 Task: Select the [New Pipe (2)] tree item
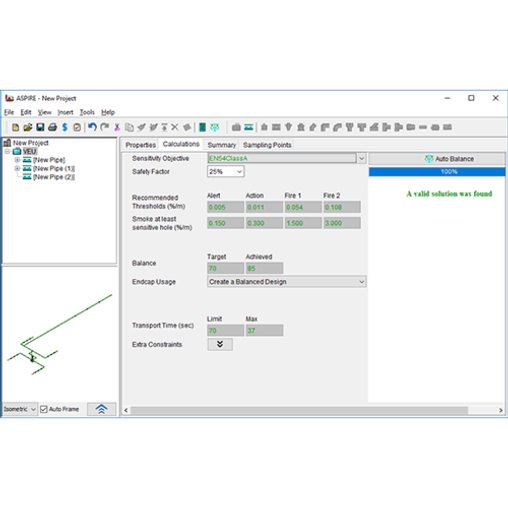[54, 177]
